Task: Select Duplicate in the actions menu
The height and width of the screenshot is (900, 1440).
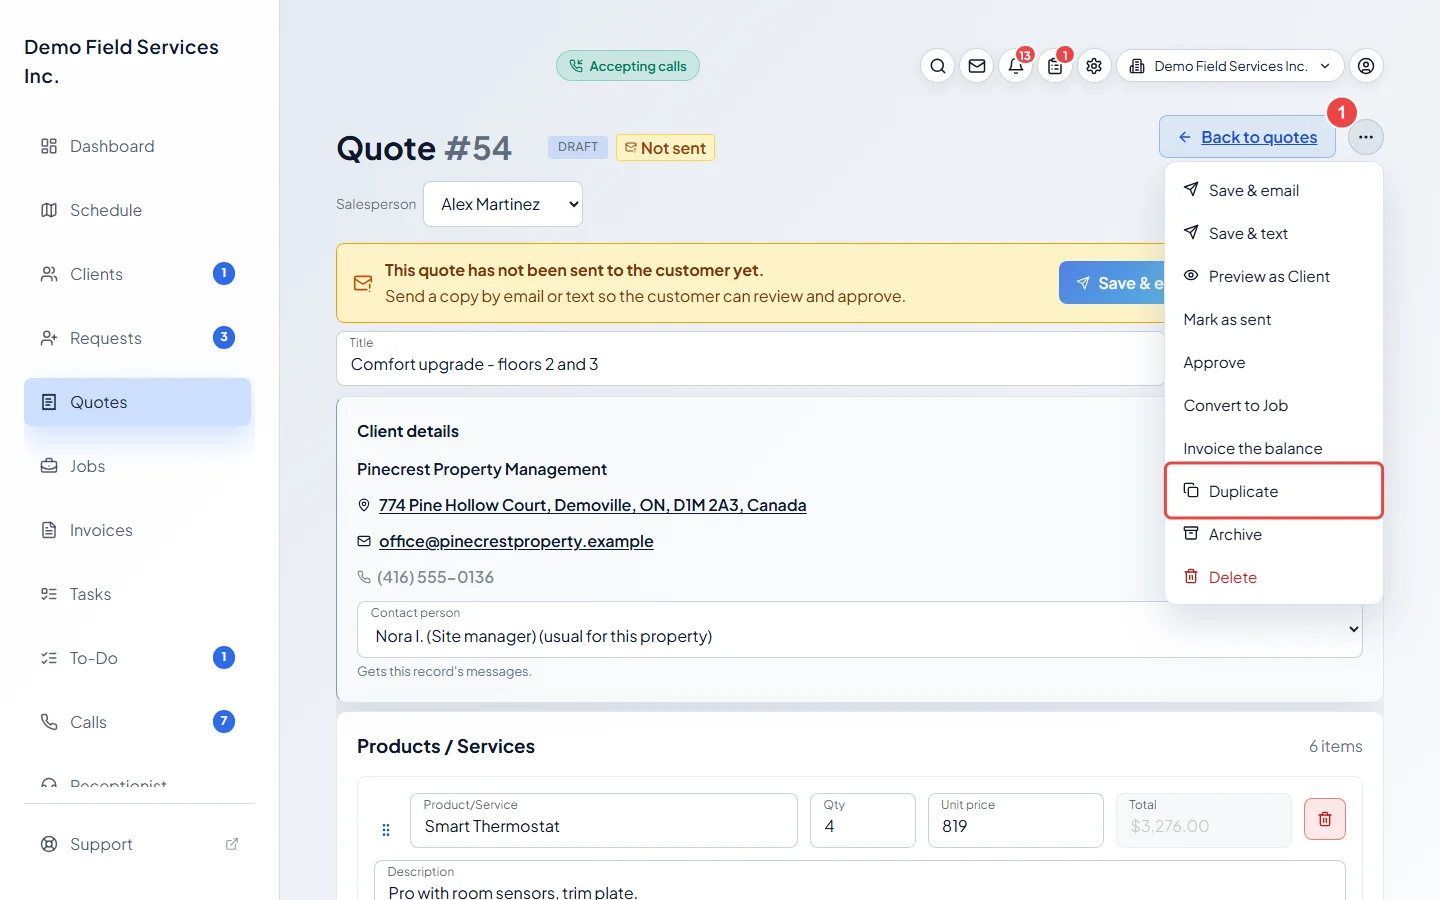Action: [1274, 491]
